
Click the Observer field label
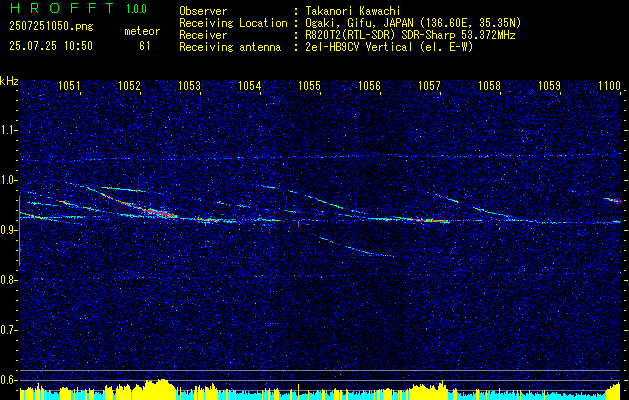pos(203,11)
